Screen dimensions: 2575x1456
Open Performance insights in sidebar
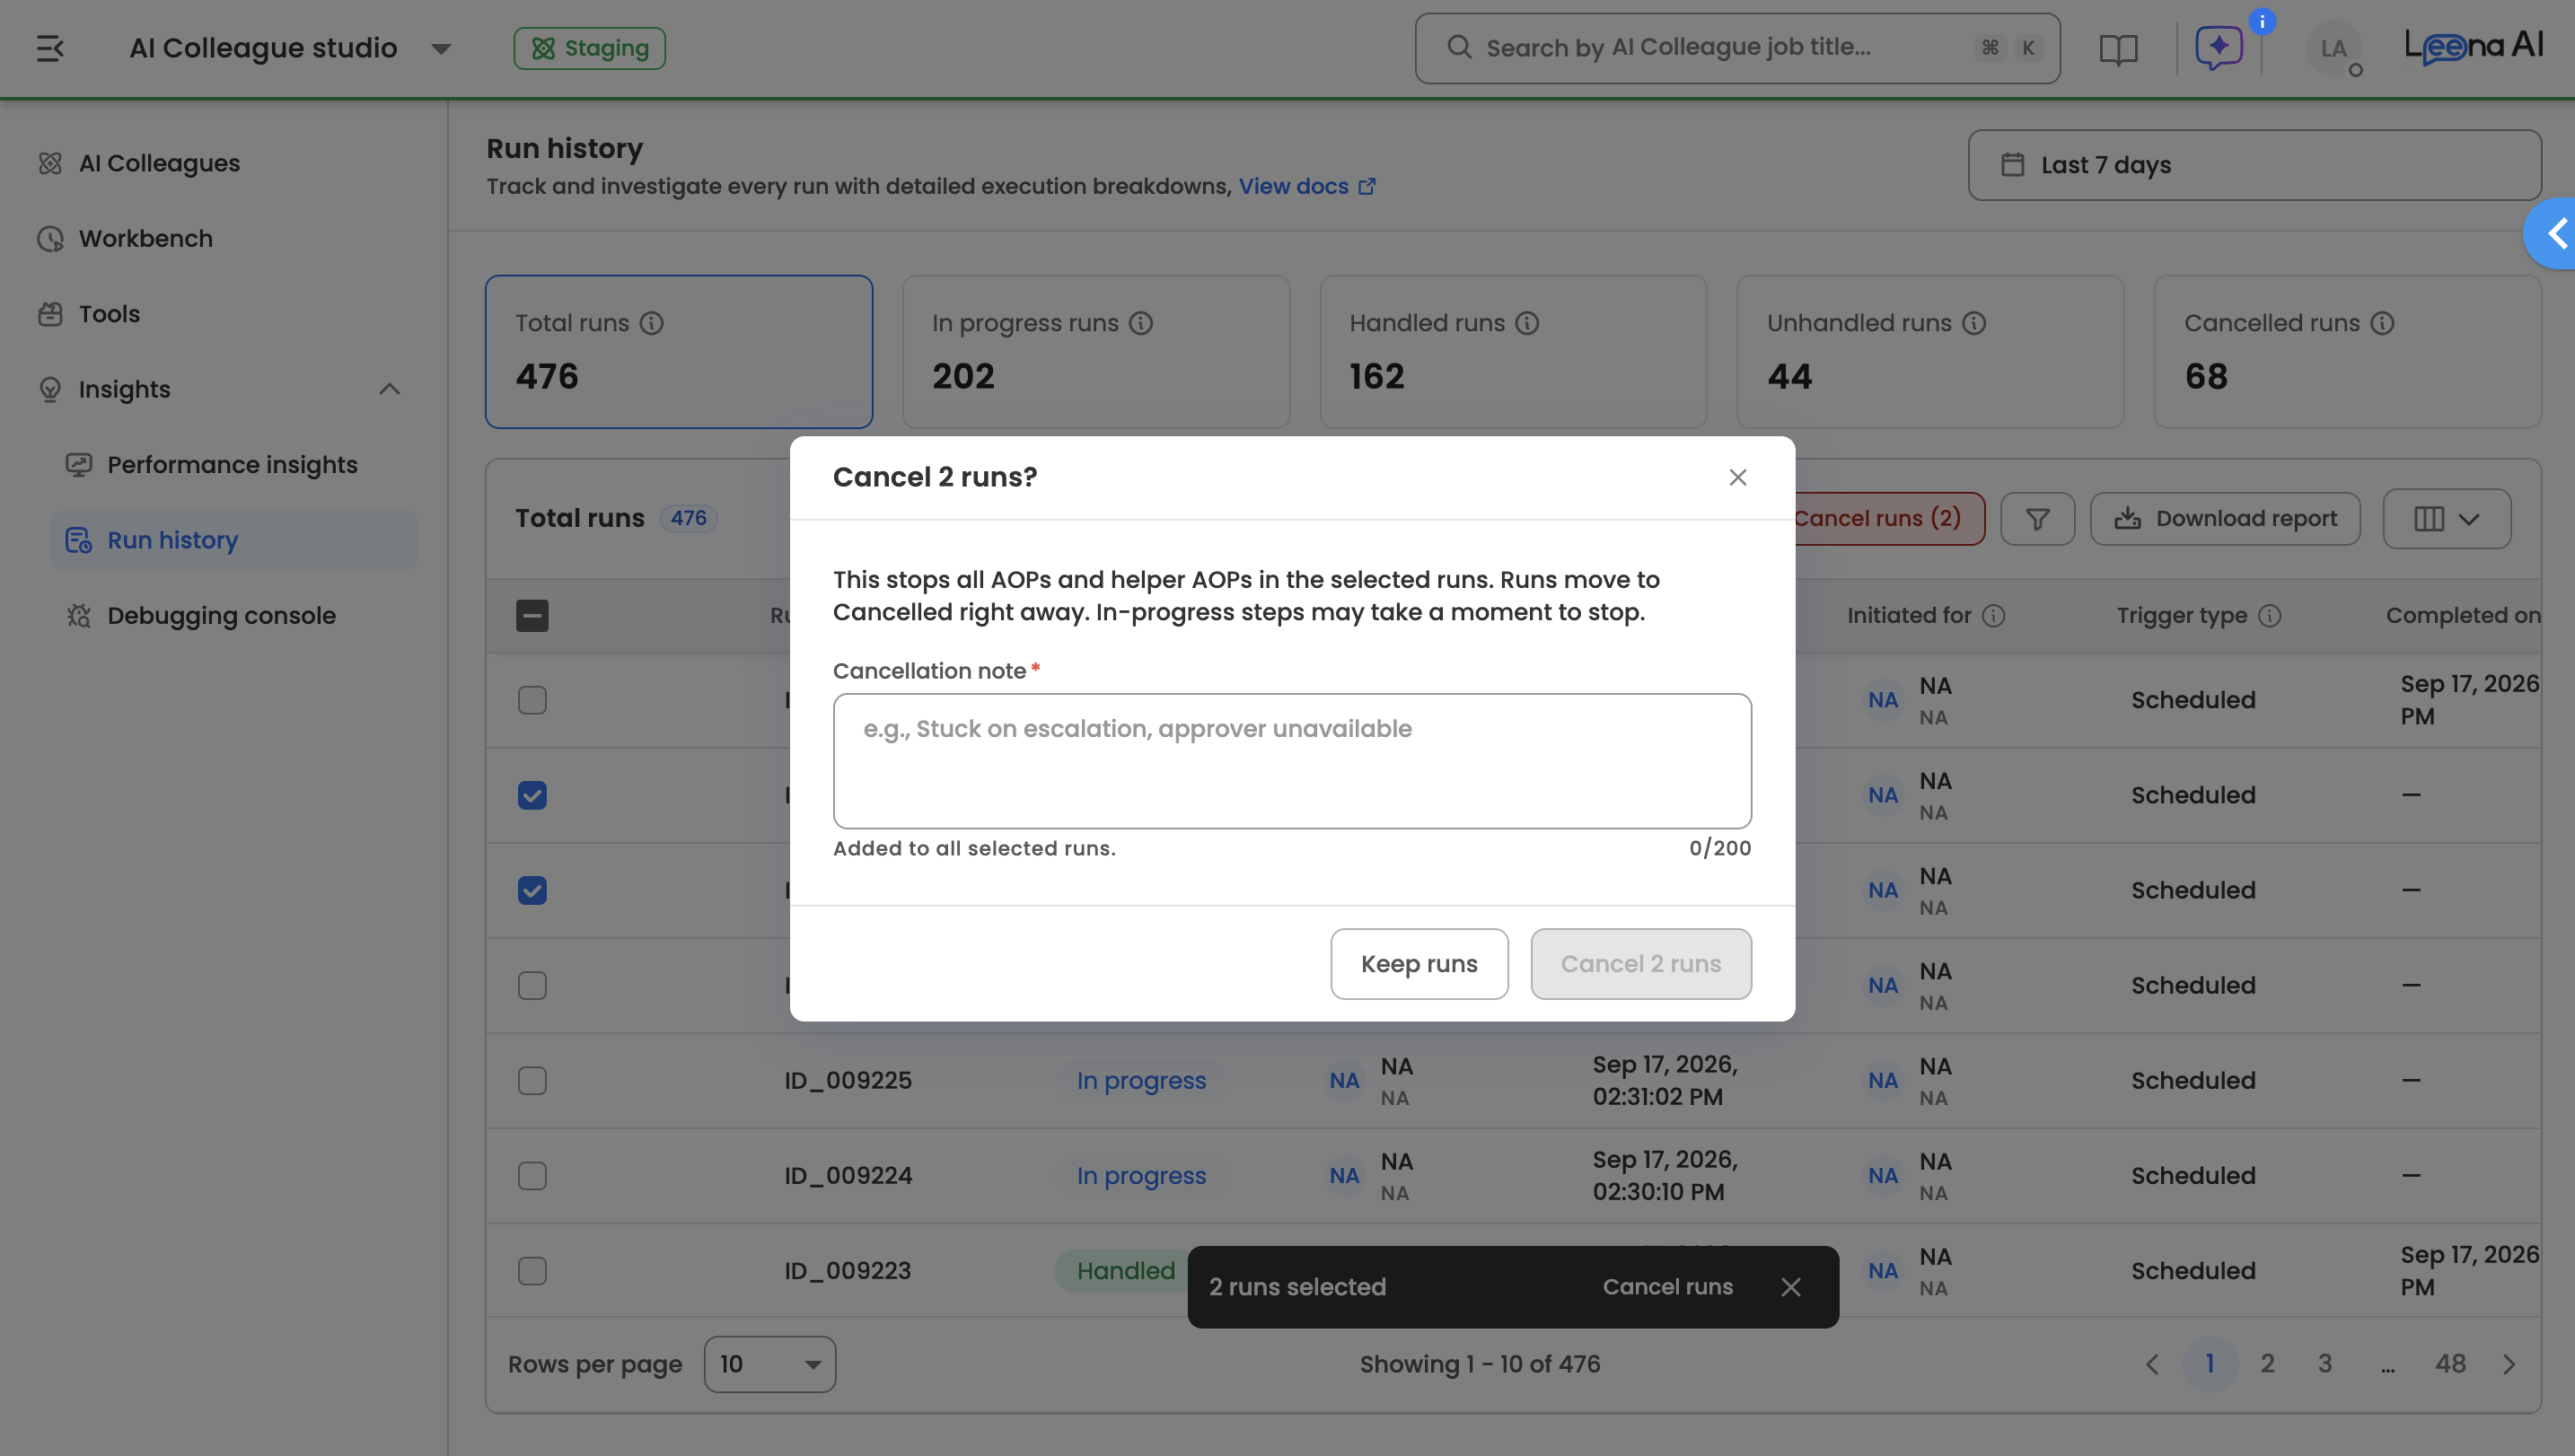point(232,465)
